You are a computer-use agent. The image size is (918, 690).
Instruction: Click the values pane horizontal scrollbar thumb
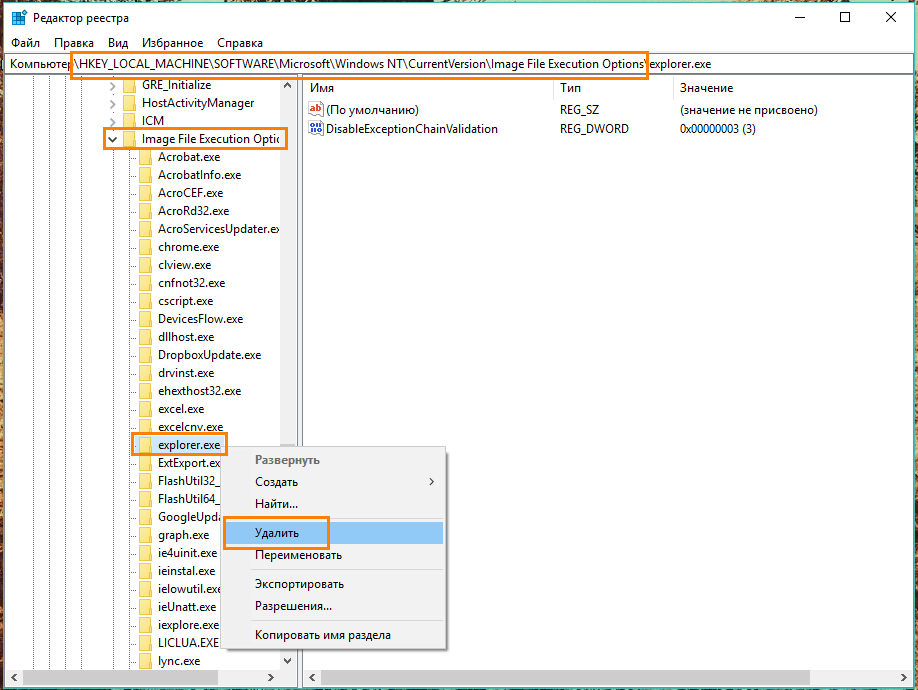coord(565,678)
